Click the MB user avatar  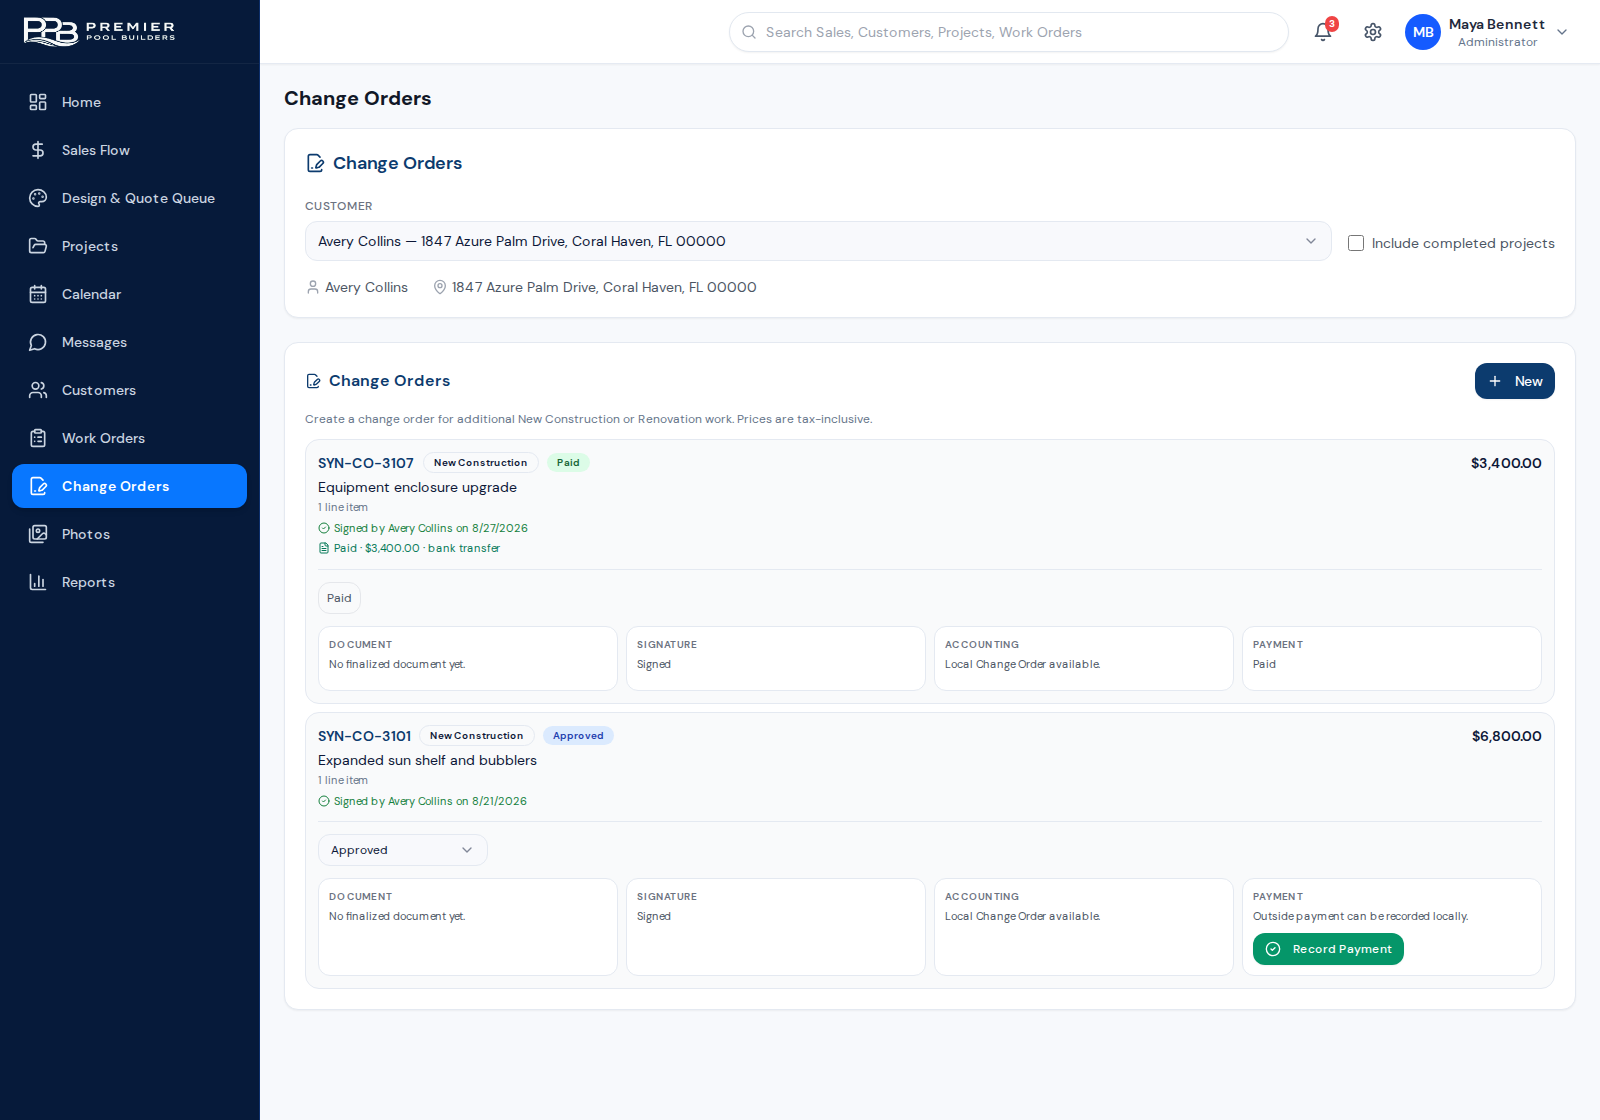[1423, 32]
